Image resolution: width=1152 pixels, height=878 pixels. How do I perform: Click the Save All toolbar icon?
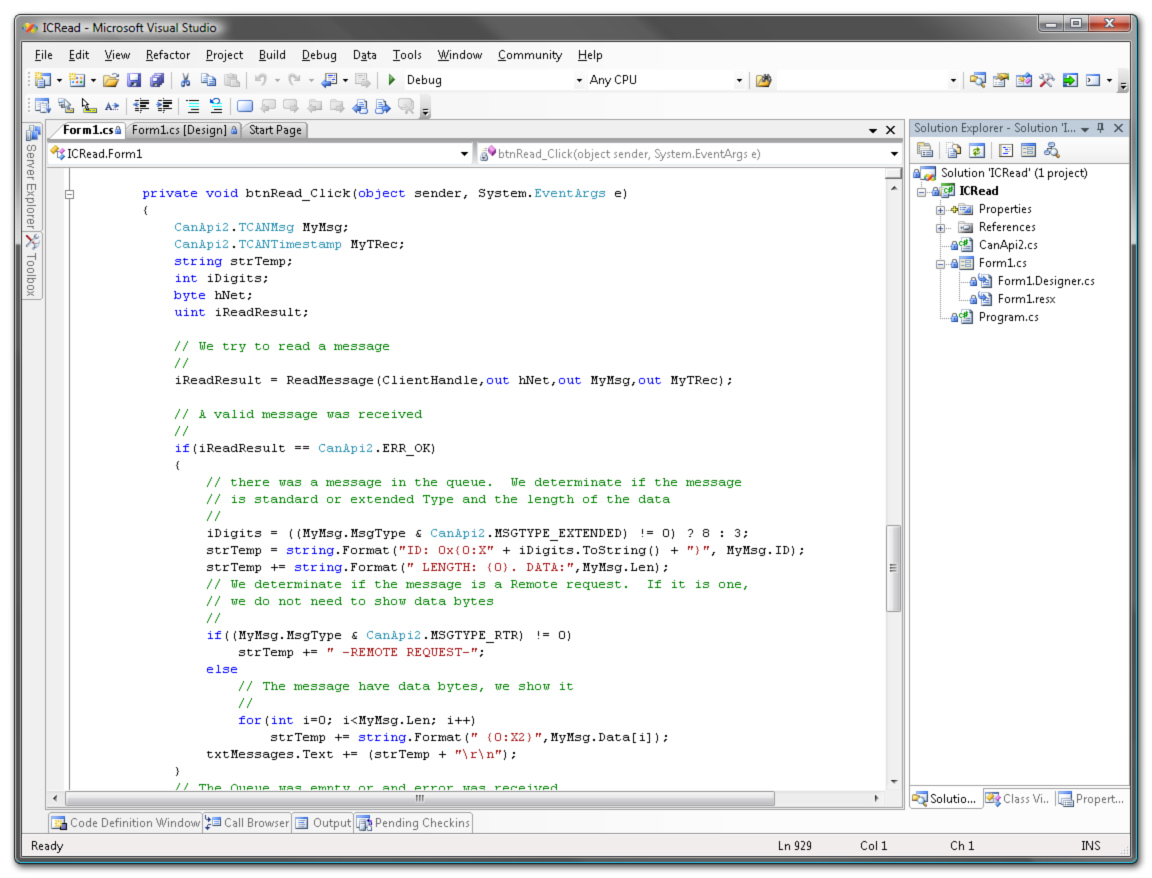[x=157, y=80]
